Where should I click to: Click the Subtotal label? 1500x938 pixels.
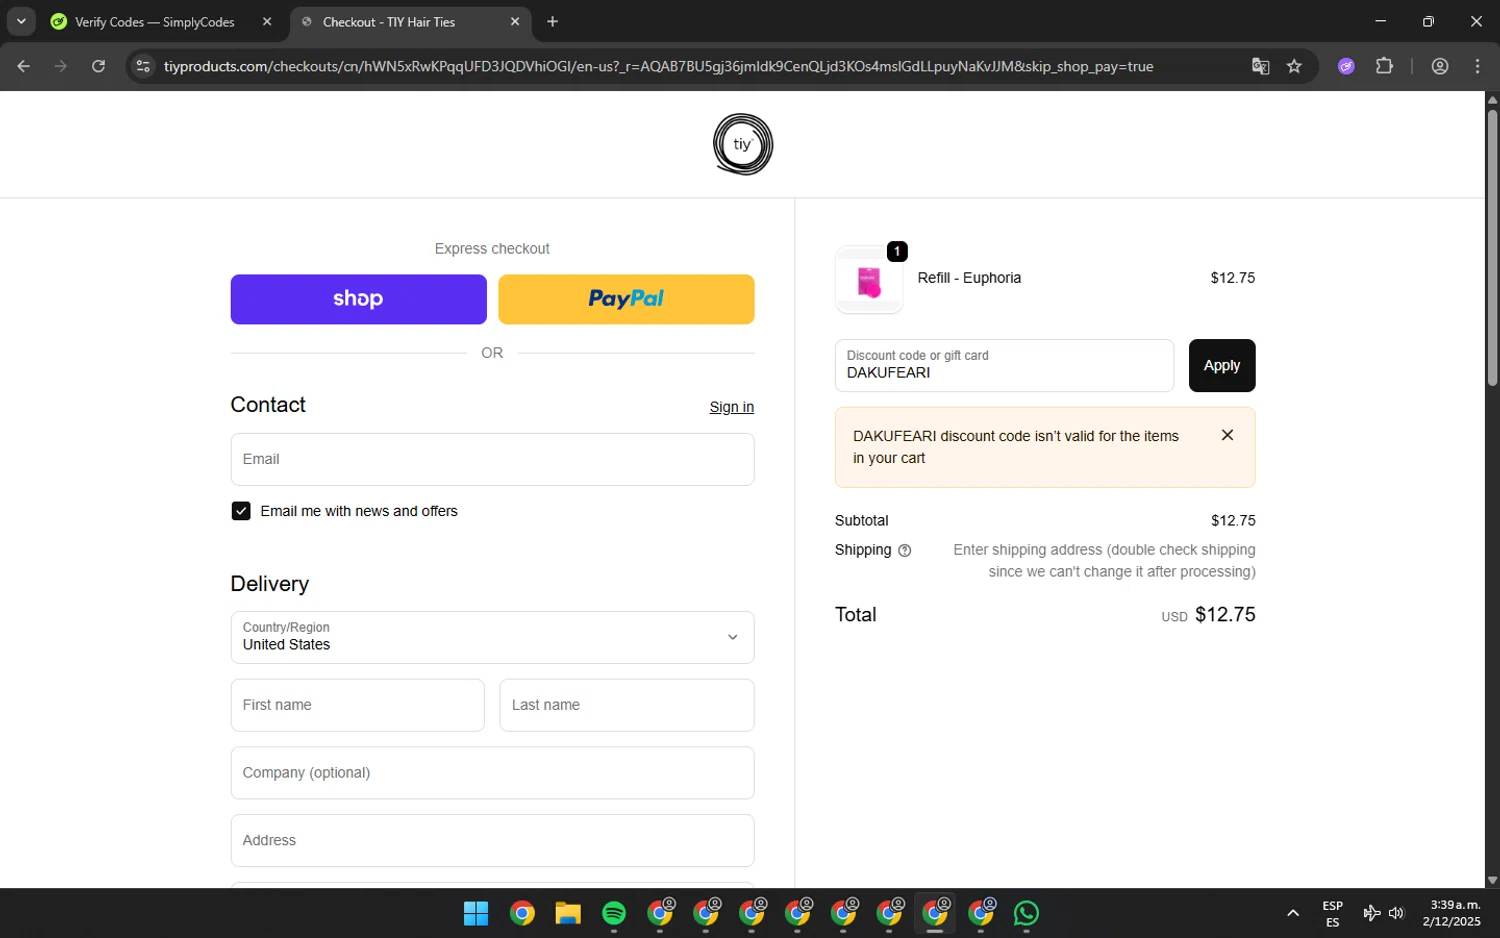tap(861, 521)
